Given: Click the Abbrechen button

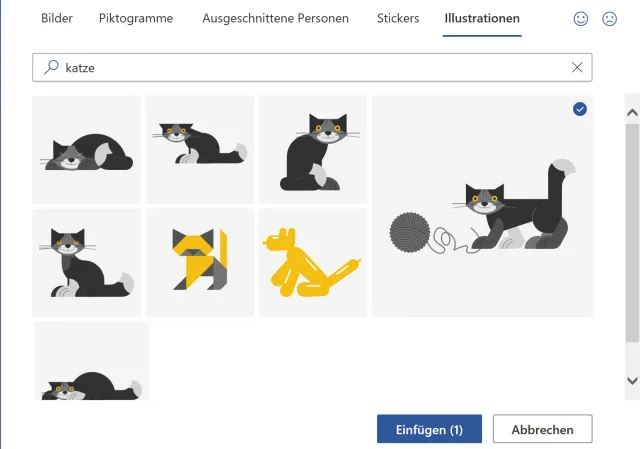Looking at the screenshot, I should [x=542, y=430].
